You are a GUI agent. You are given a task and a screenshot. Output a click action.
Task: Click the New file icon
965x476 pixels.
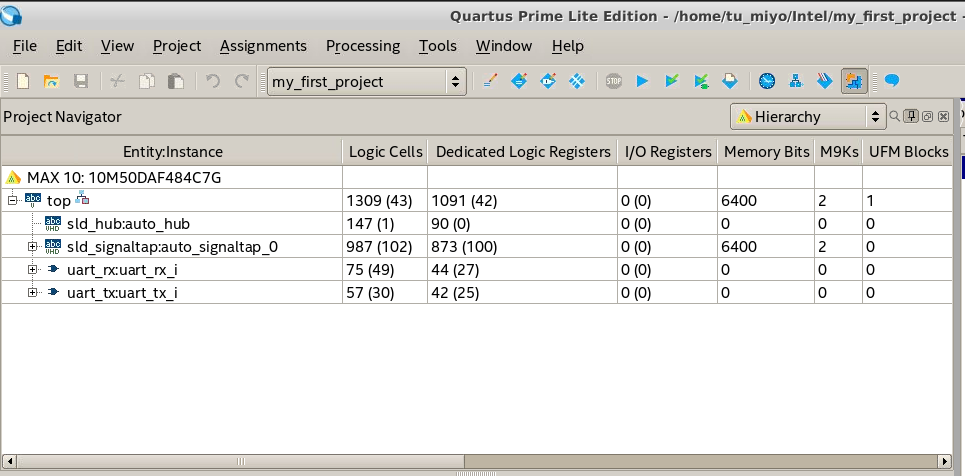pyautogui.click(x=23, y=81)
